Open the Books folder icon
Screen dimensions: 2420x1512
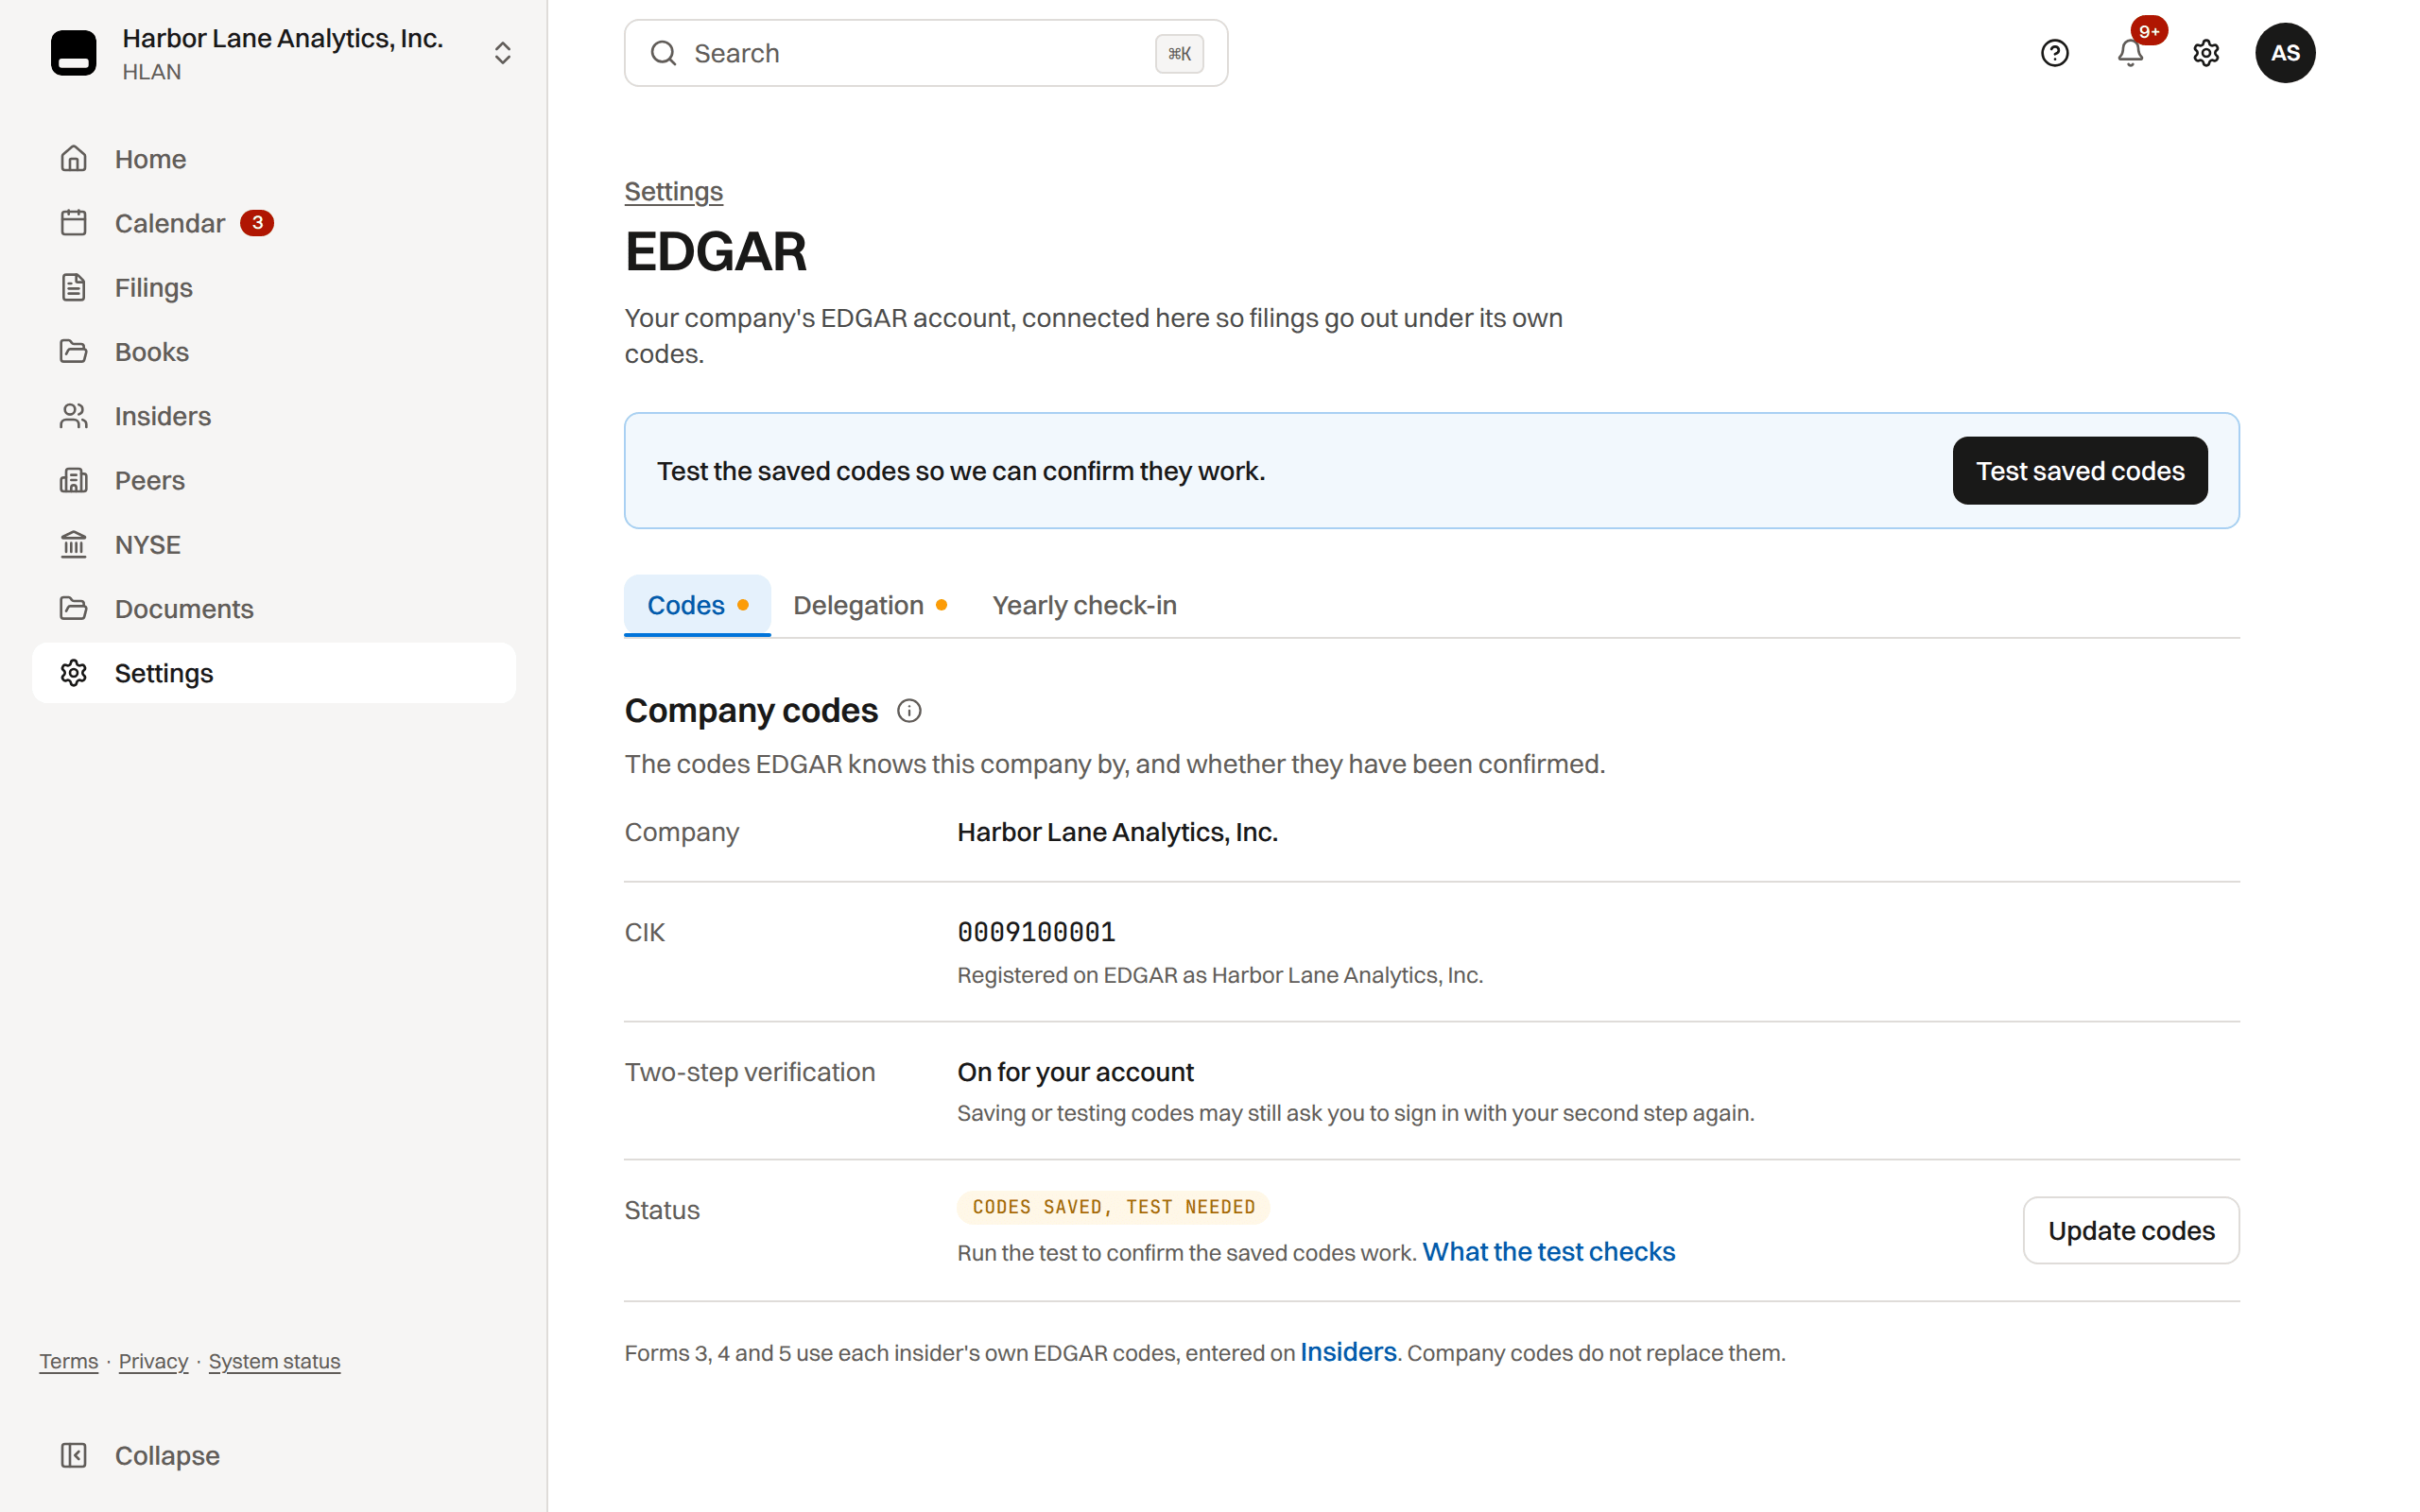coord(73,351)
